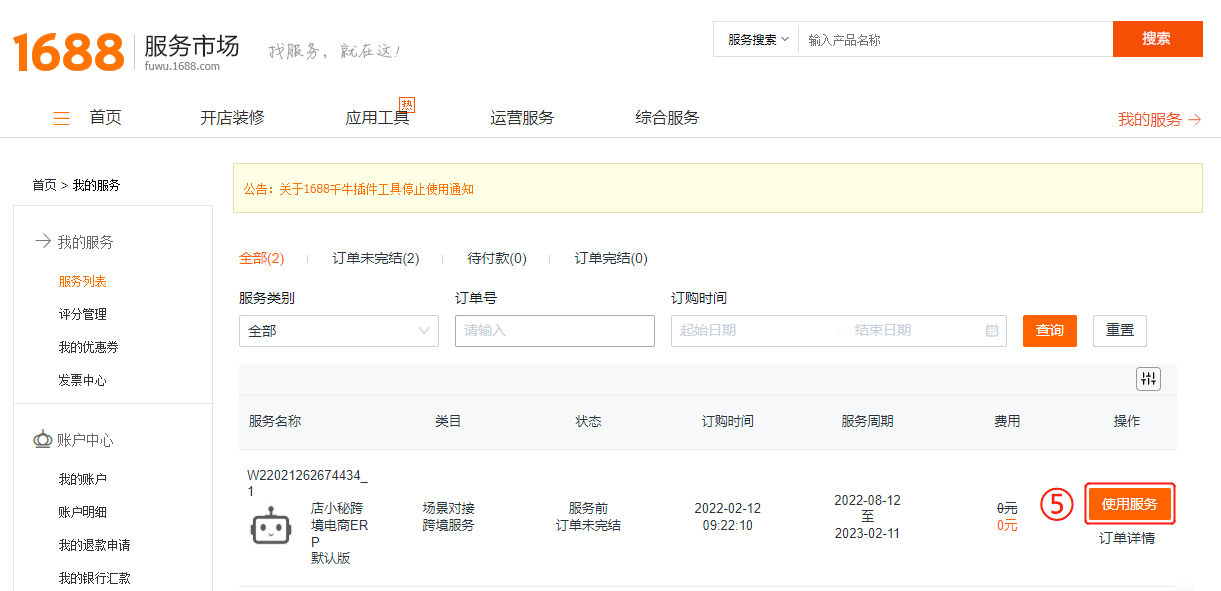Open 发票中心 in sidebar
Screen dimensions: 1221x591
click(83, 380)
